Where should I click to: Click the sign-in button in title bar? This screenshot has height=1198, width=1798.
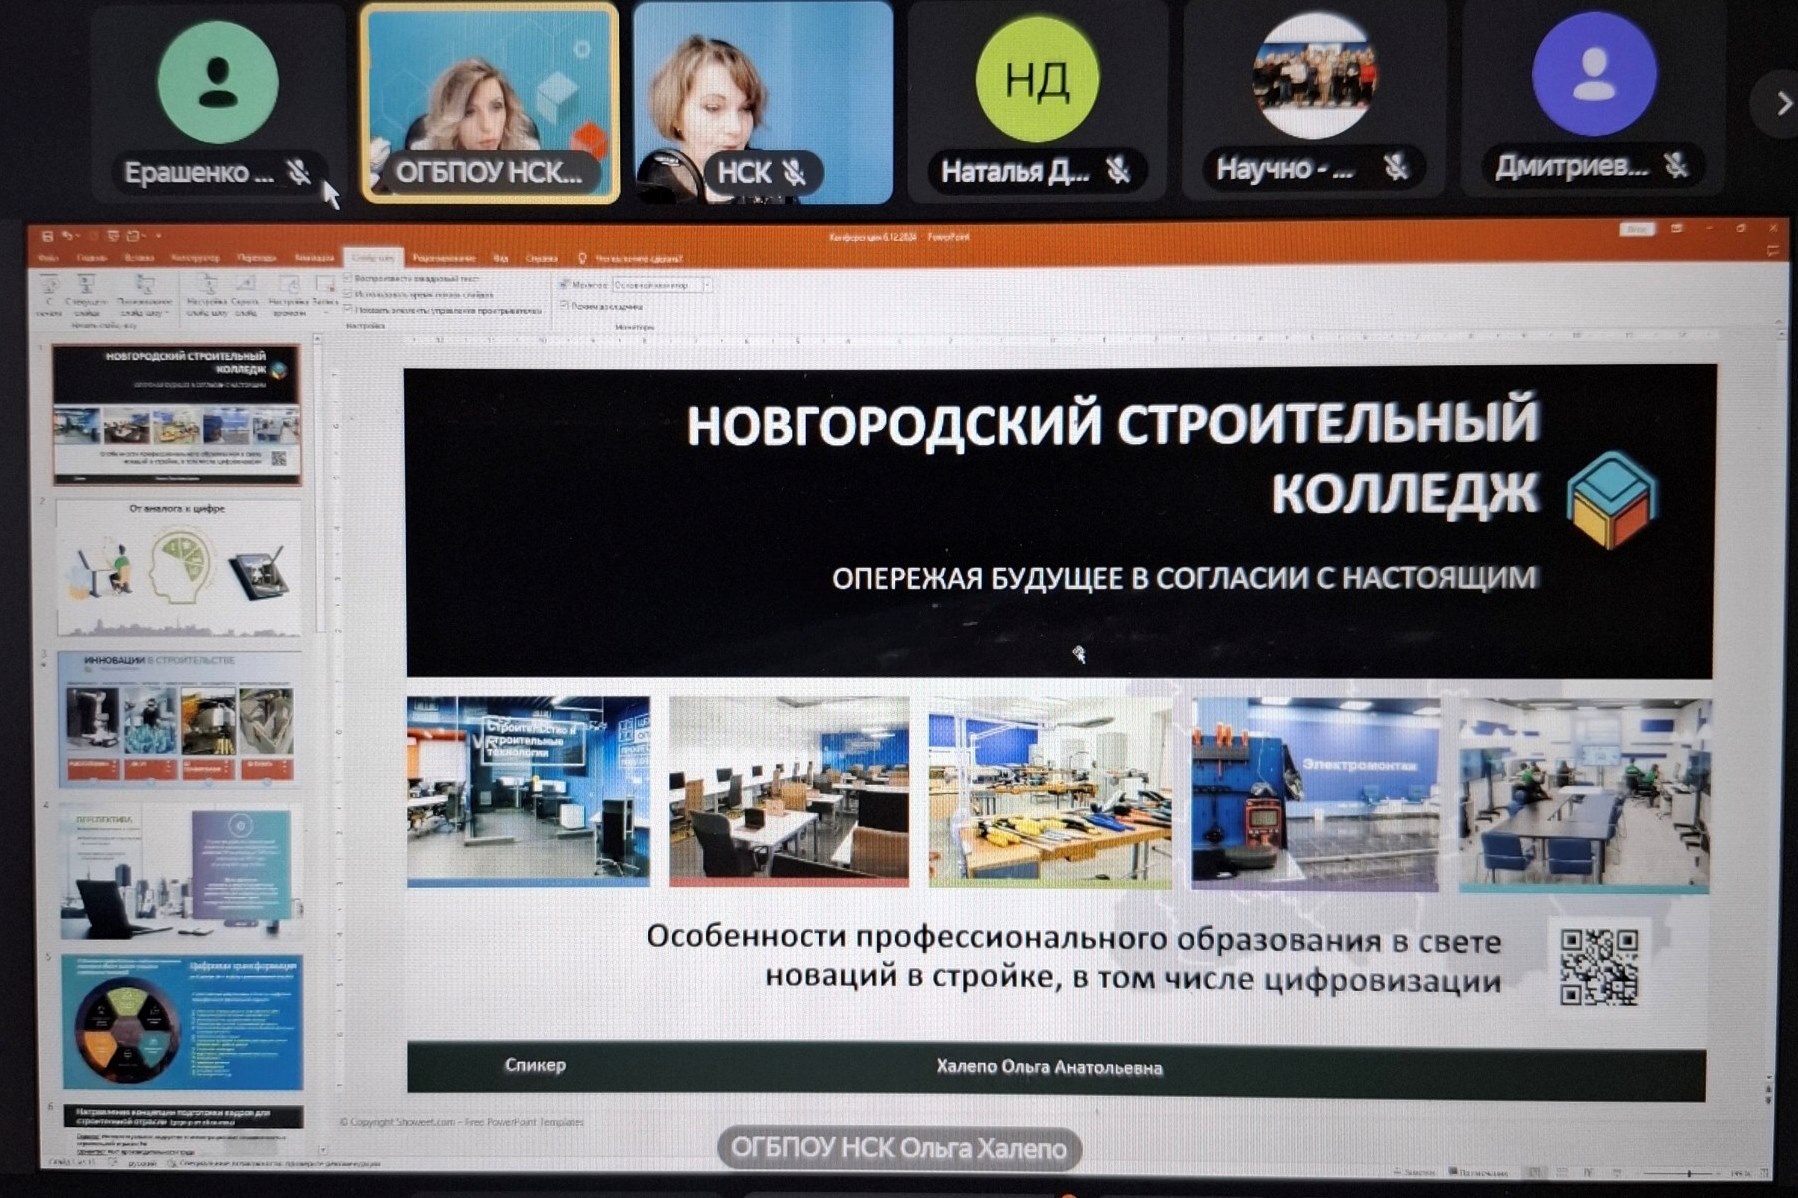[x=1636, y=230]
